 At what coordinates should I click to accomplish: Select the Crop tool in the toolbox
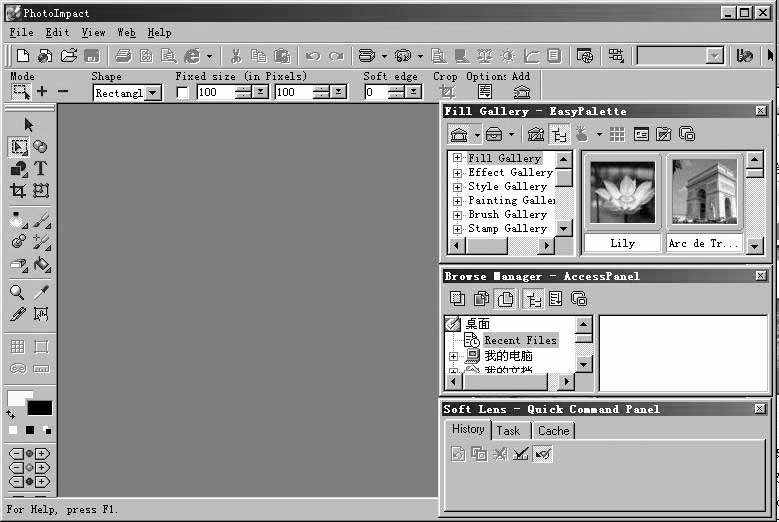tap(18, 190)
